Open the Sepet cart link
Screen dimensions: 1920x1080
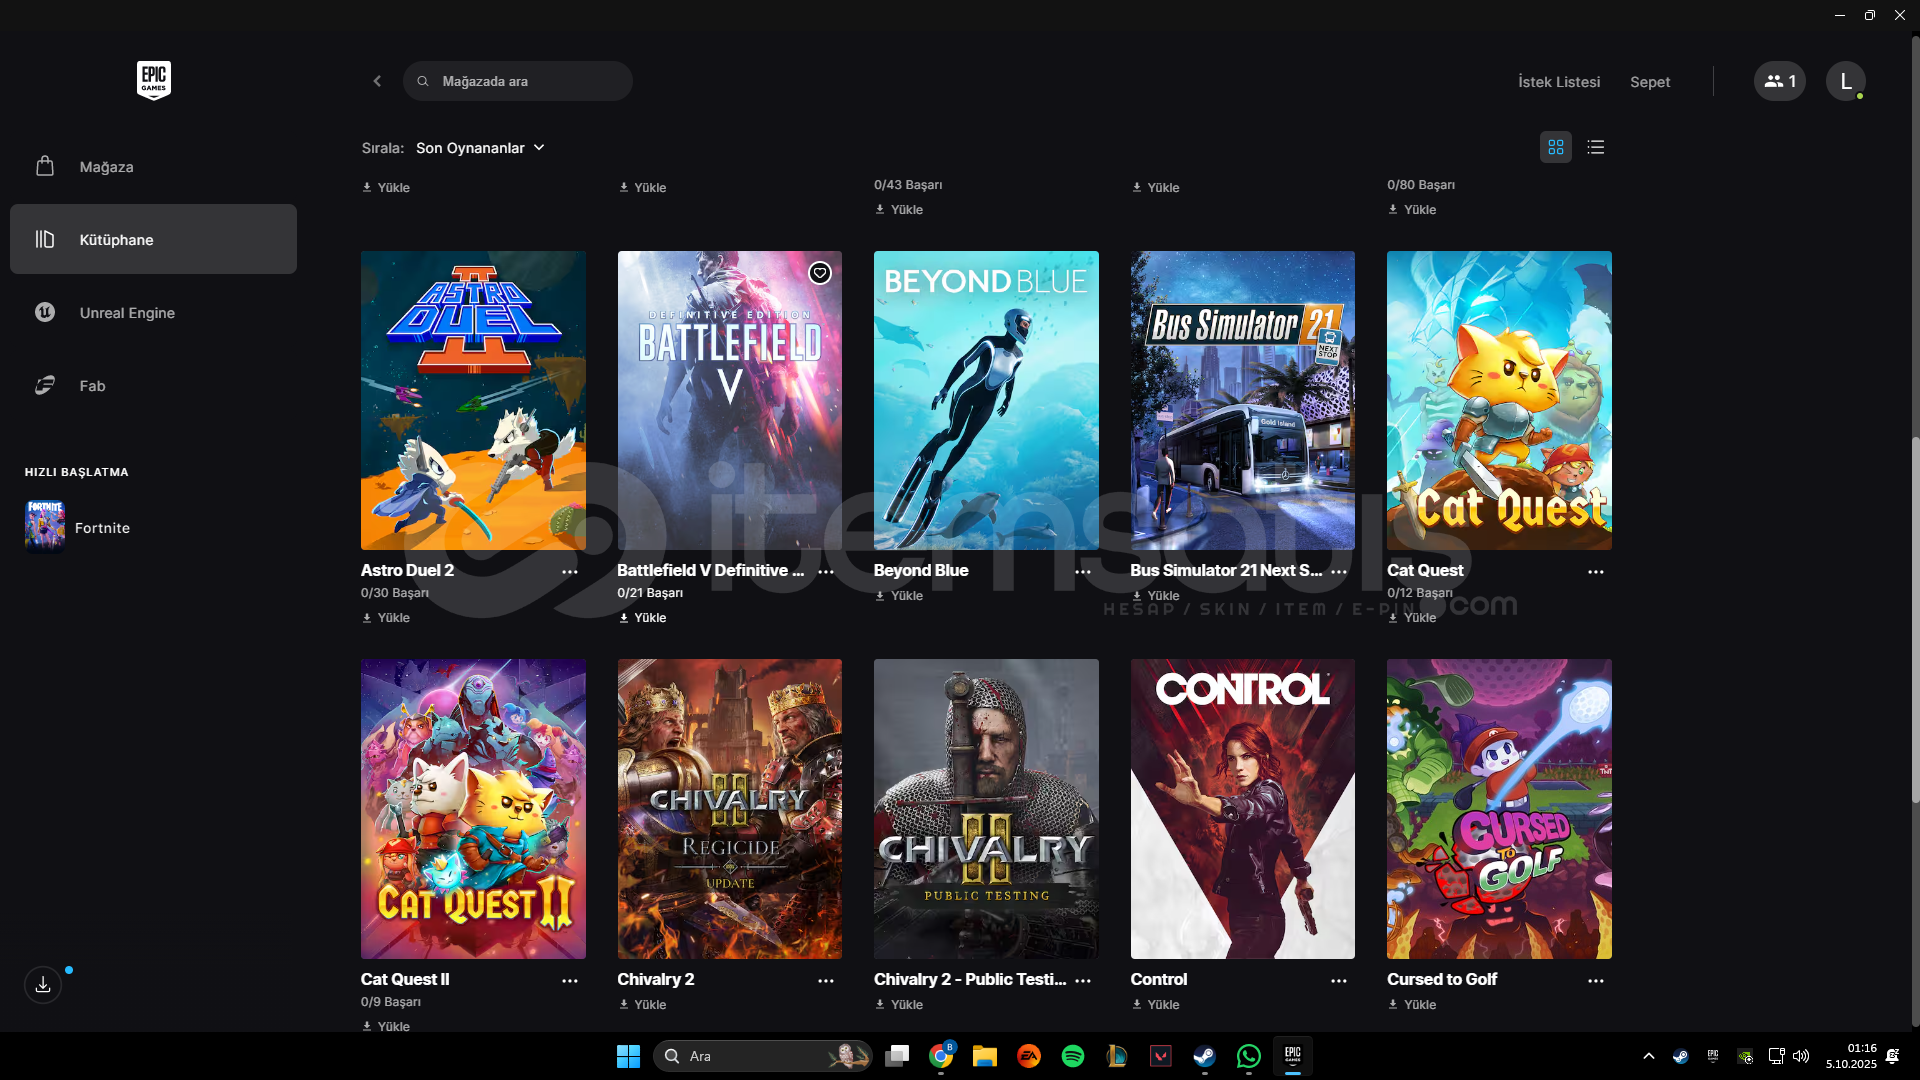(x=1649, y=82)
